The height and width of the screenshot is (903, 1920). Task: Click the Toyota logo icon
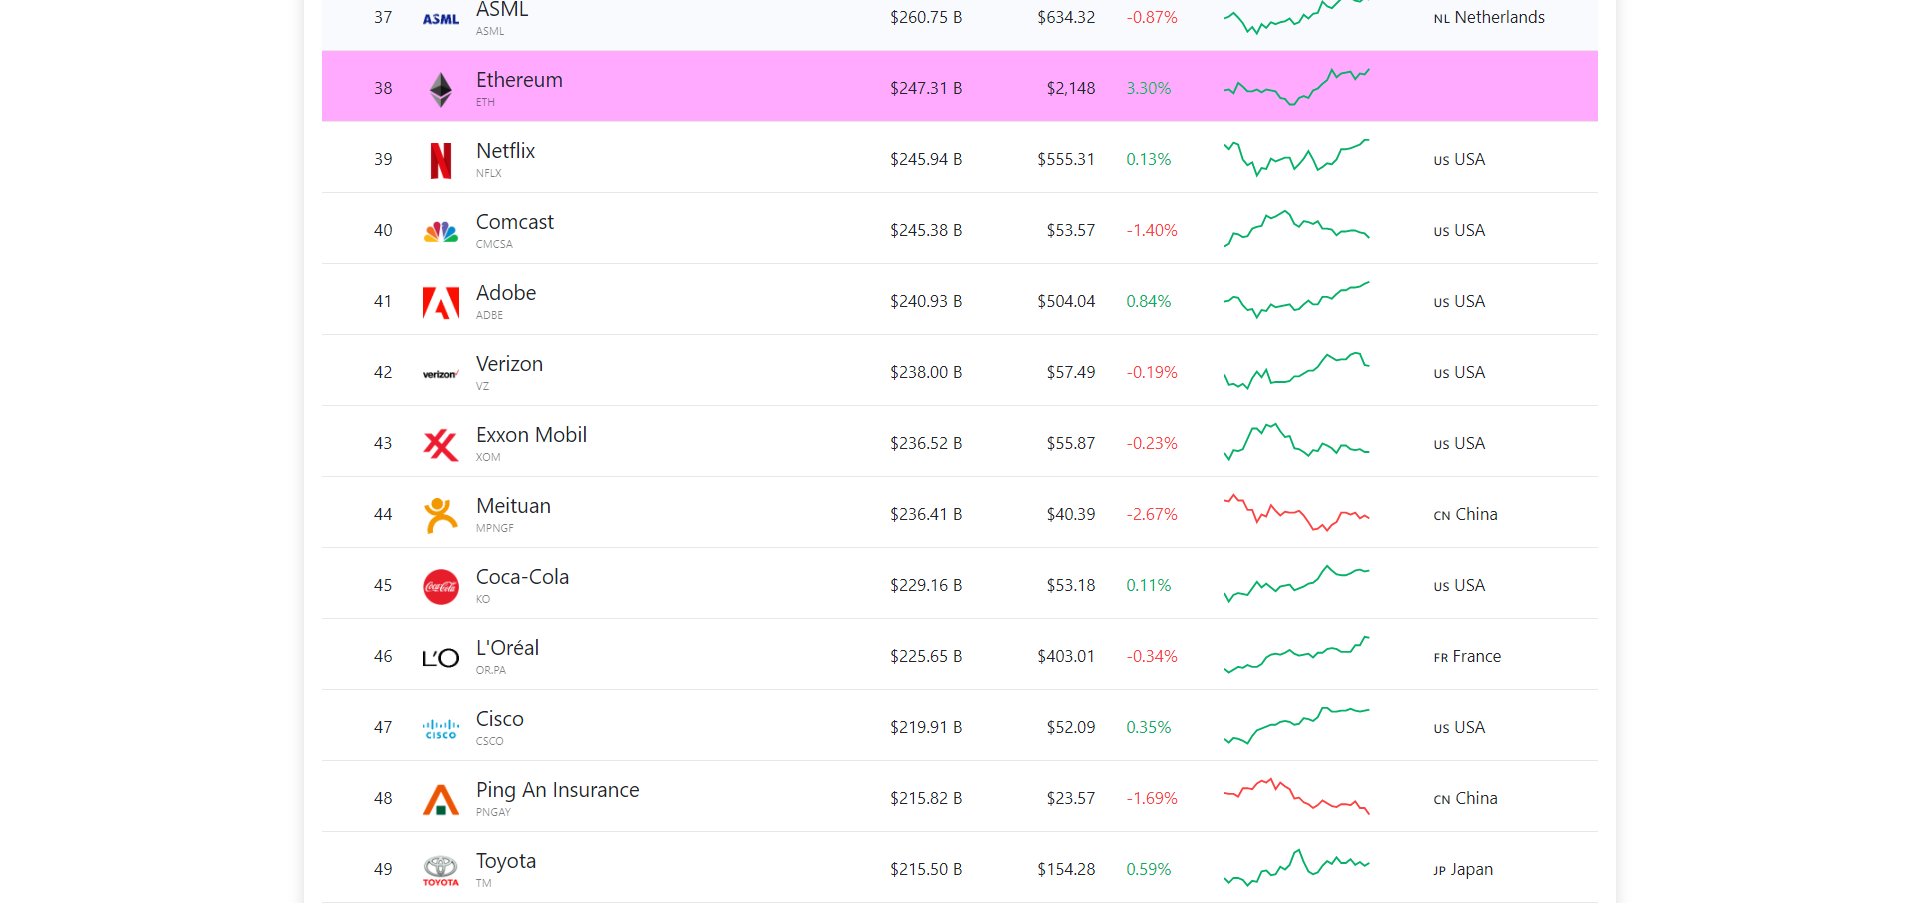tap(441, 870)
